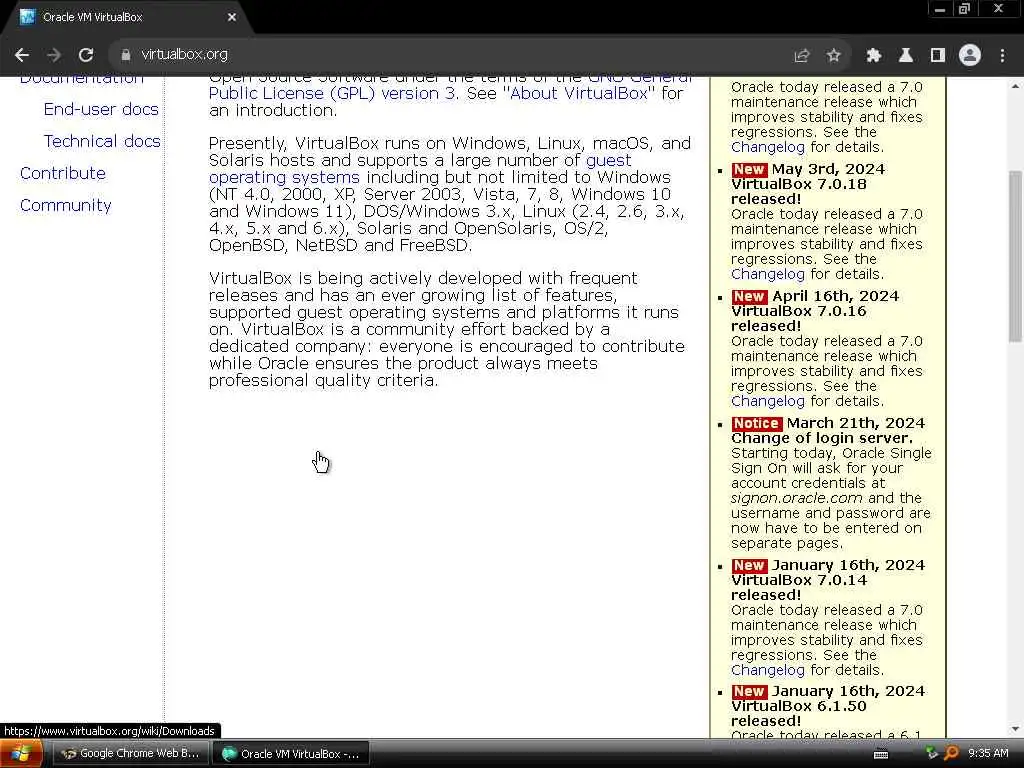Open the End-user docs link
1024x768 pixels.
(101, 109)
